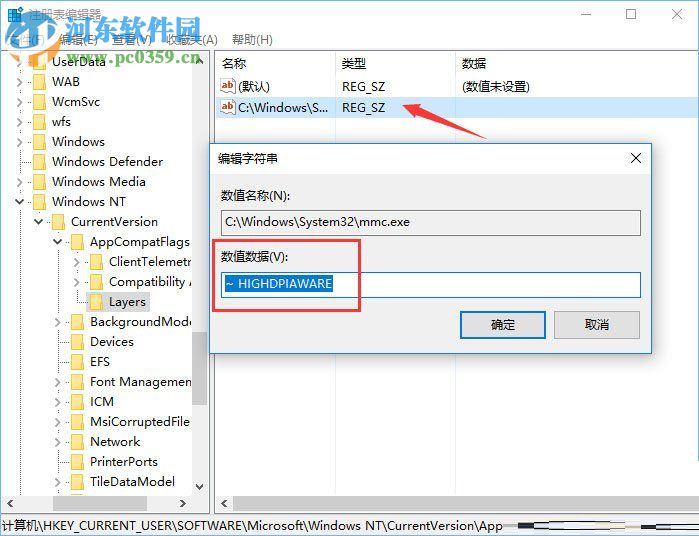The width and height of the screenshot is (699, 536).
Task: Expand the WcmSvc tree node
Action: [x=19, y=102]
